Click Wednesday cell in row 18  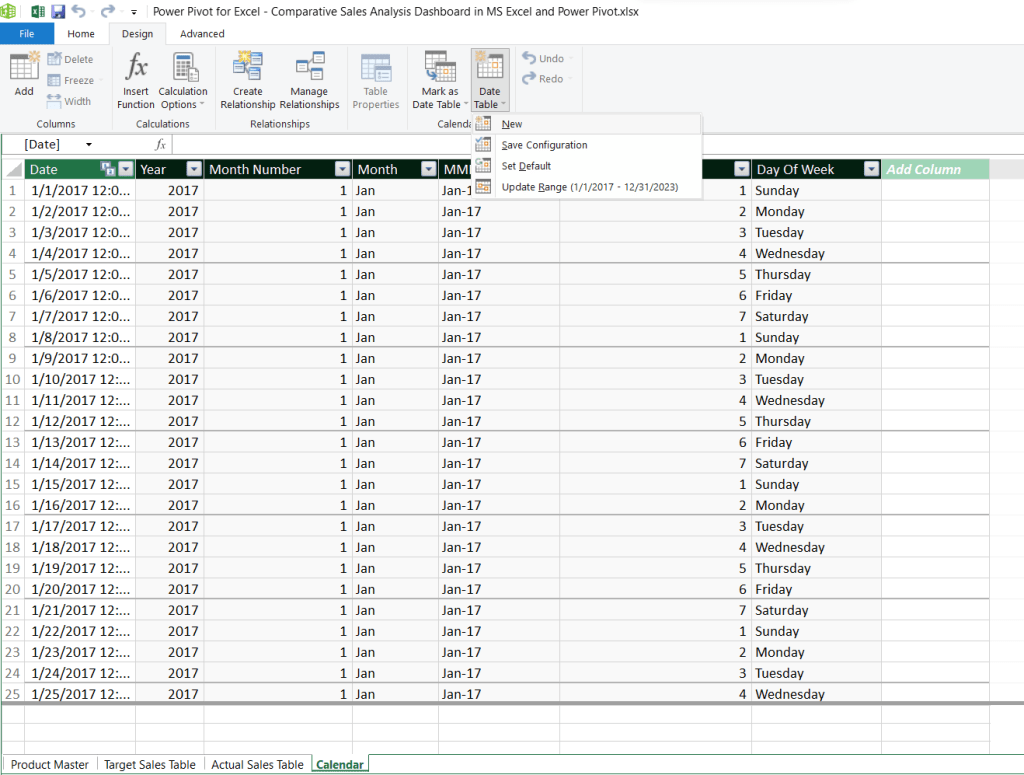tap(816, 547)
